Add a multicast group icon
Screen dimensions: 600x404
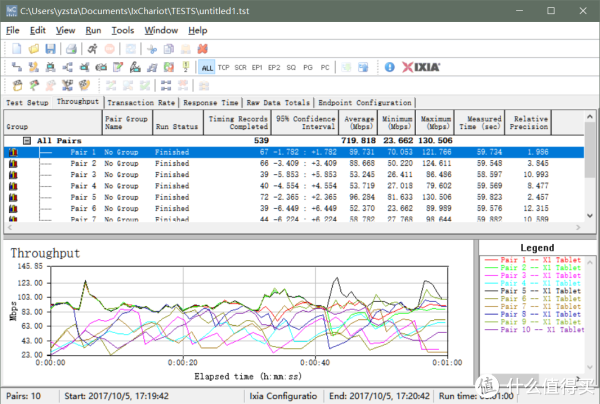pyautogui.click(x=67, y=67)
